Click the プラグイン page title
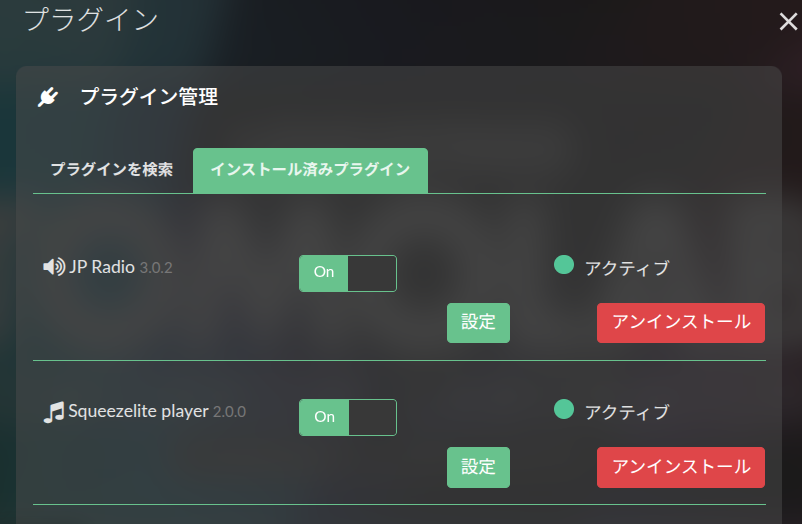Viewport: 802px width, 524px height. 91,19
